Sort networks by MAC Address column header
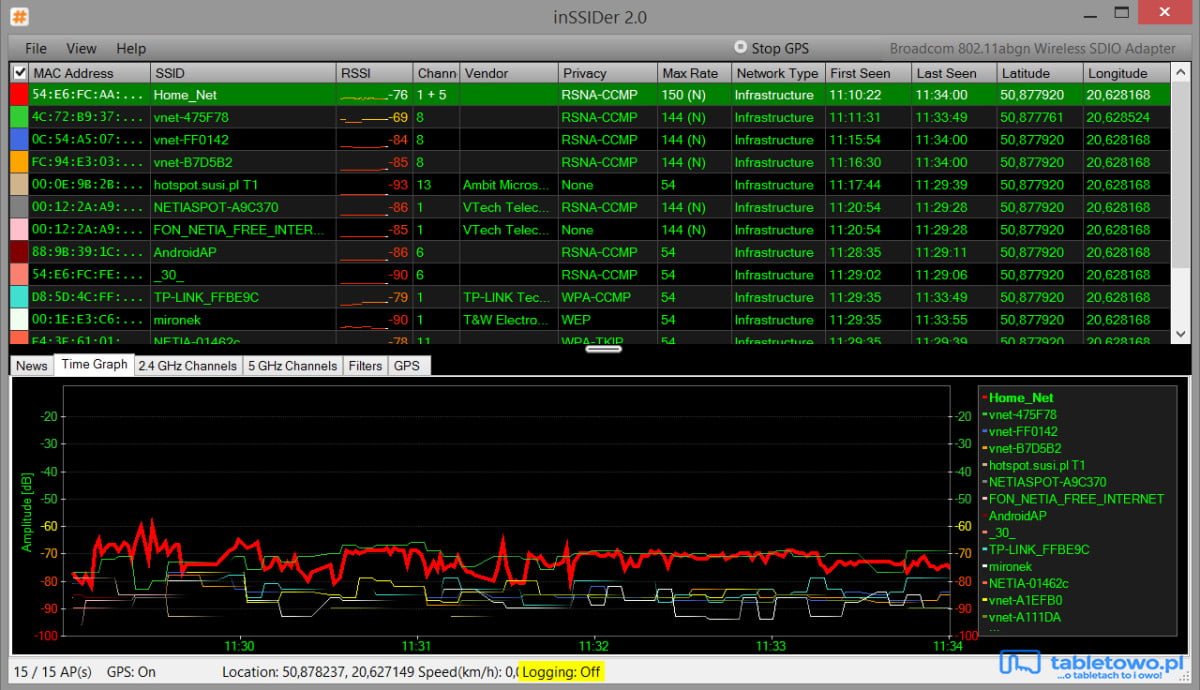The width and height of the screenshot is (1200, 690). 89,73
